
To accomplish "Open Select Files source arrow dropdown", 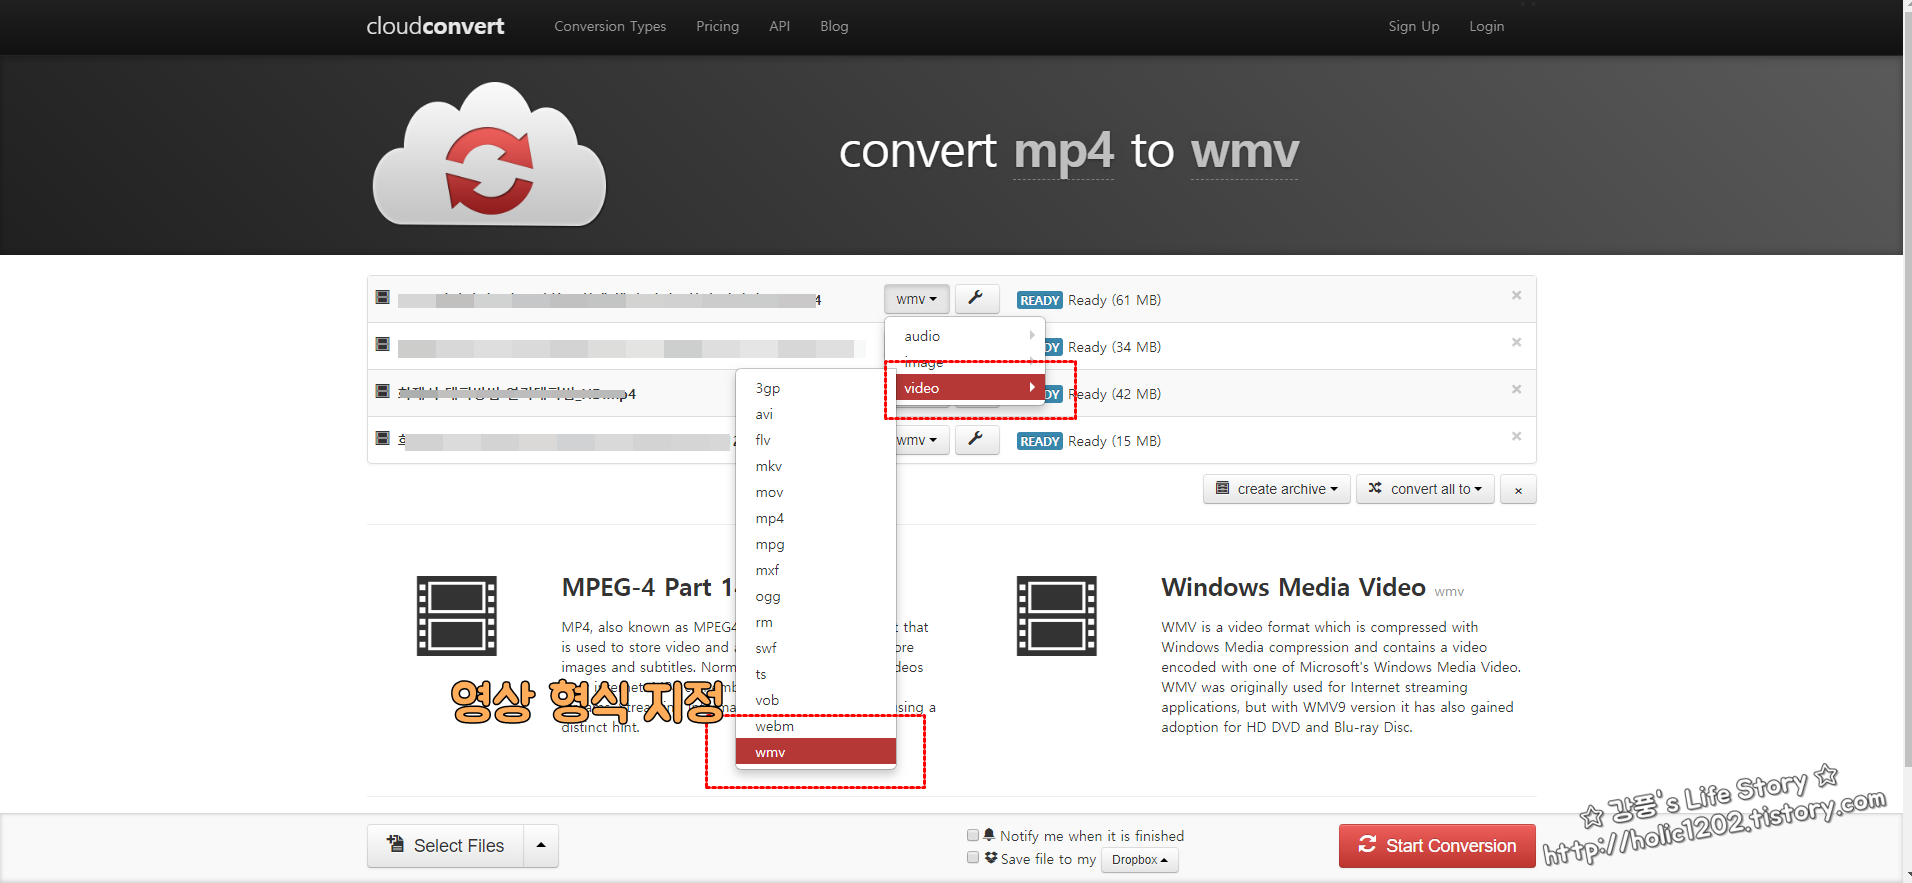I will [541, 846].
